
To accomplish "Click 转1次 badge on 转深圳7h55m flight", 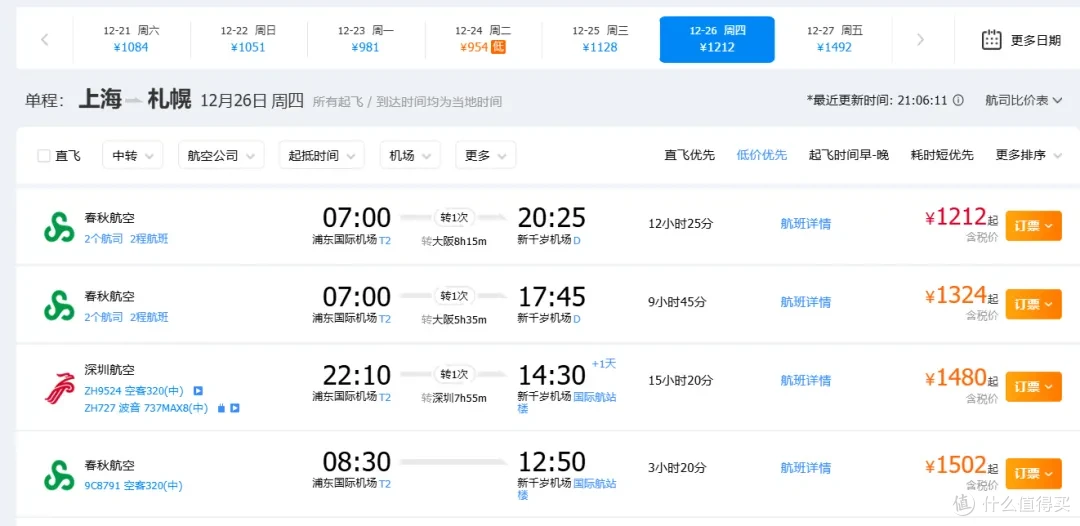I will (454, 374).
